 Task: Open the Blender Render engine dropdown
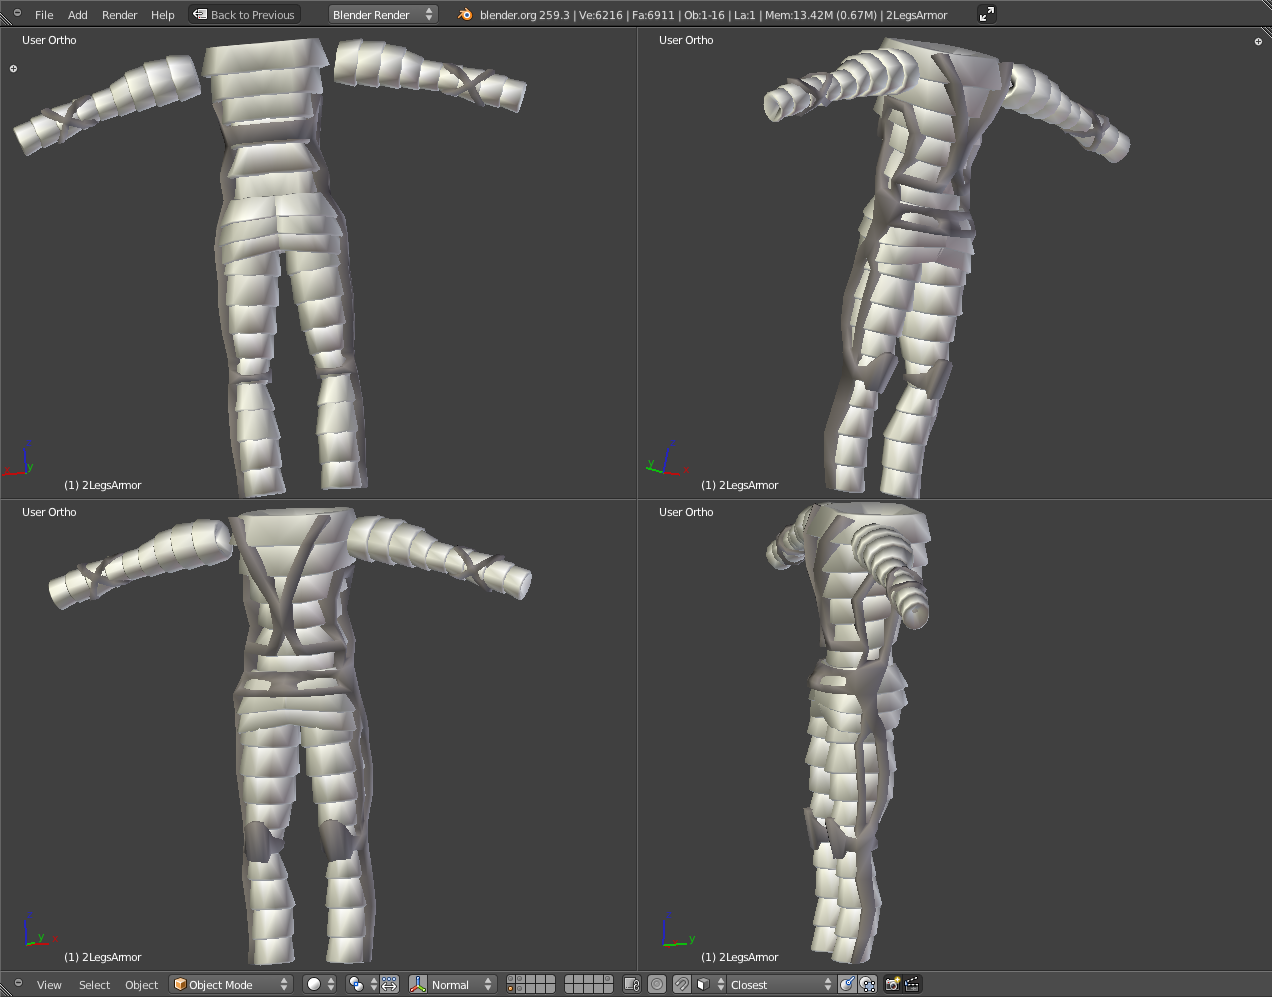[383, 14]
